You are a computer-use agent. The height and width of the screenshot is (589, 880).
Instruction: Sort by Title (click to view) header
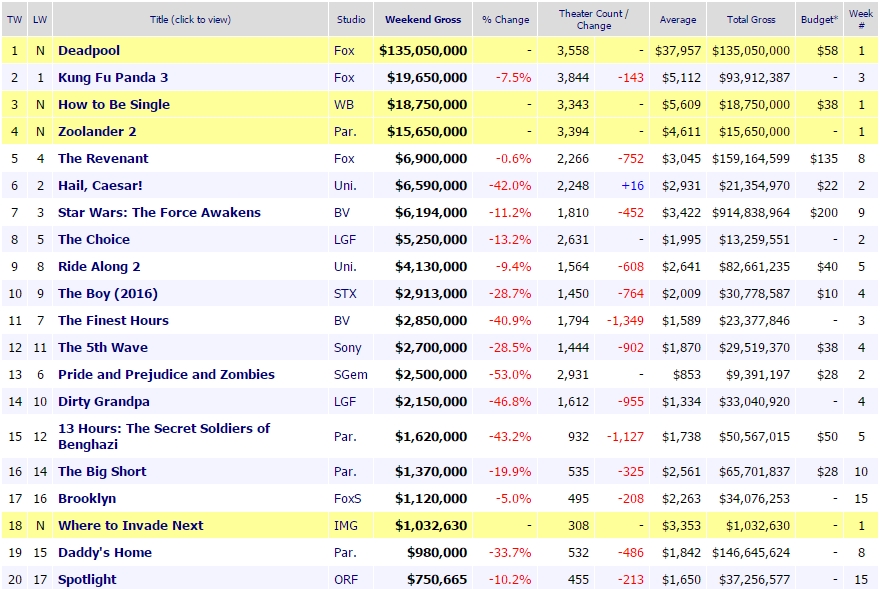[x=190, y=20]
